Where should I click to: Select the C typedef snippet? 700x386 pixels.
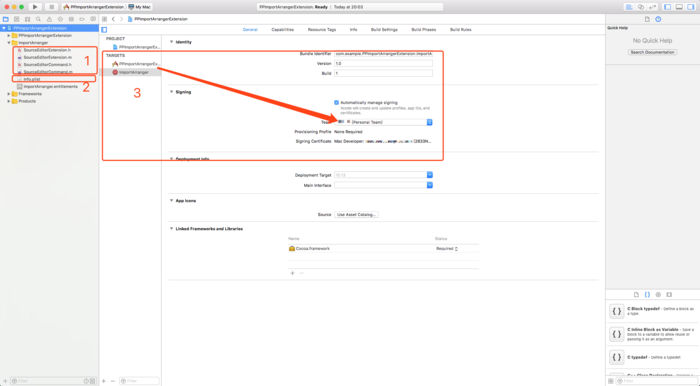[652, 357]
